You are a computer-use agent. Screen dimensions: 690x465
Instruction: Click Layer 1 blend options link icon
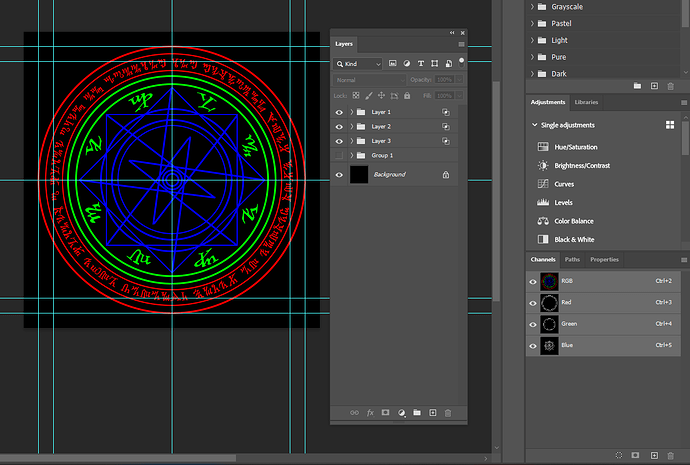446,112
